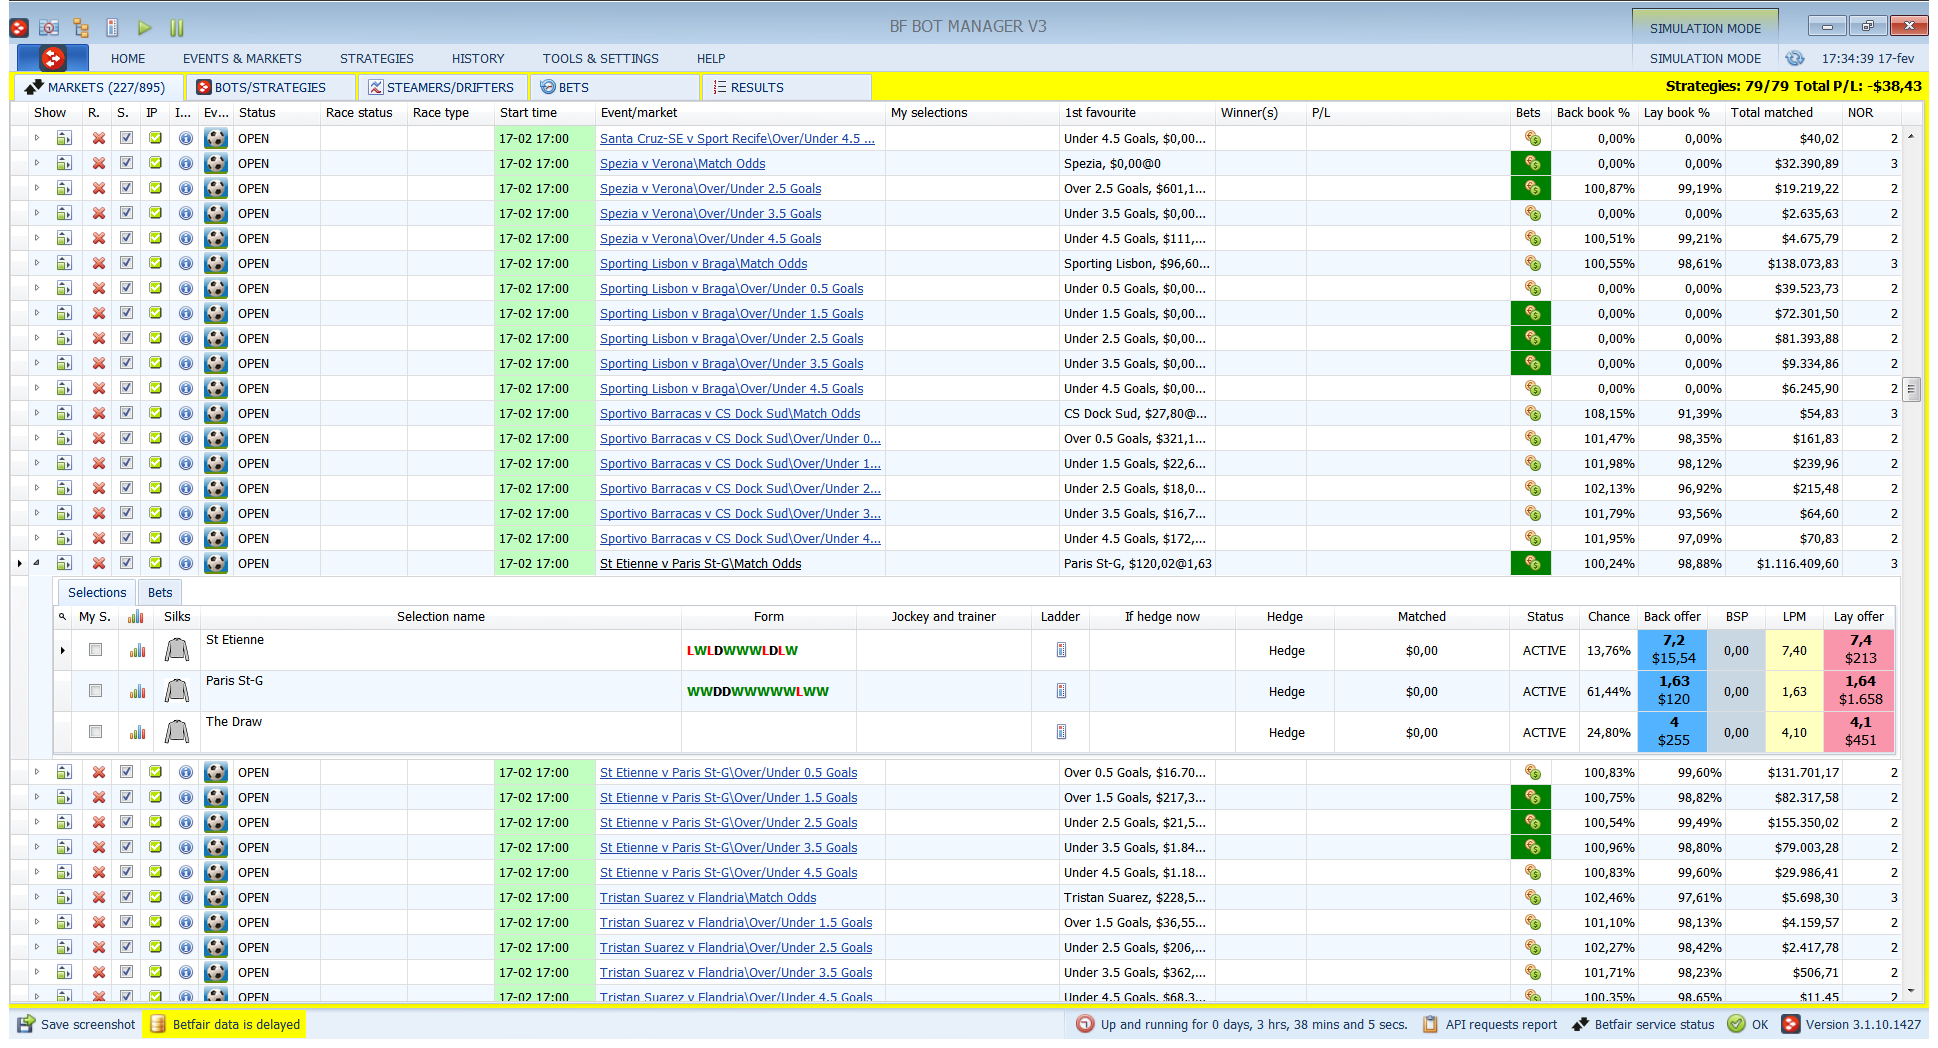The width and height of the screenshot is (1938, 1048).
Task: Expand the Sporting Lisbon v Braga Match Odds row
Action: click(37, 263)
